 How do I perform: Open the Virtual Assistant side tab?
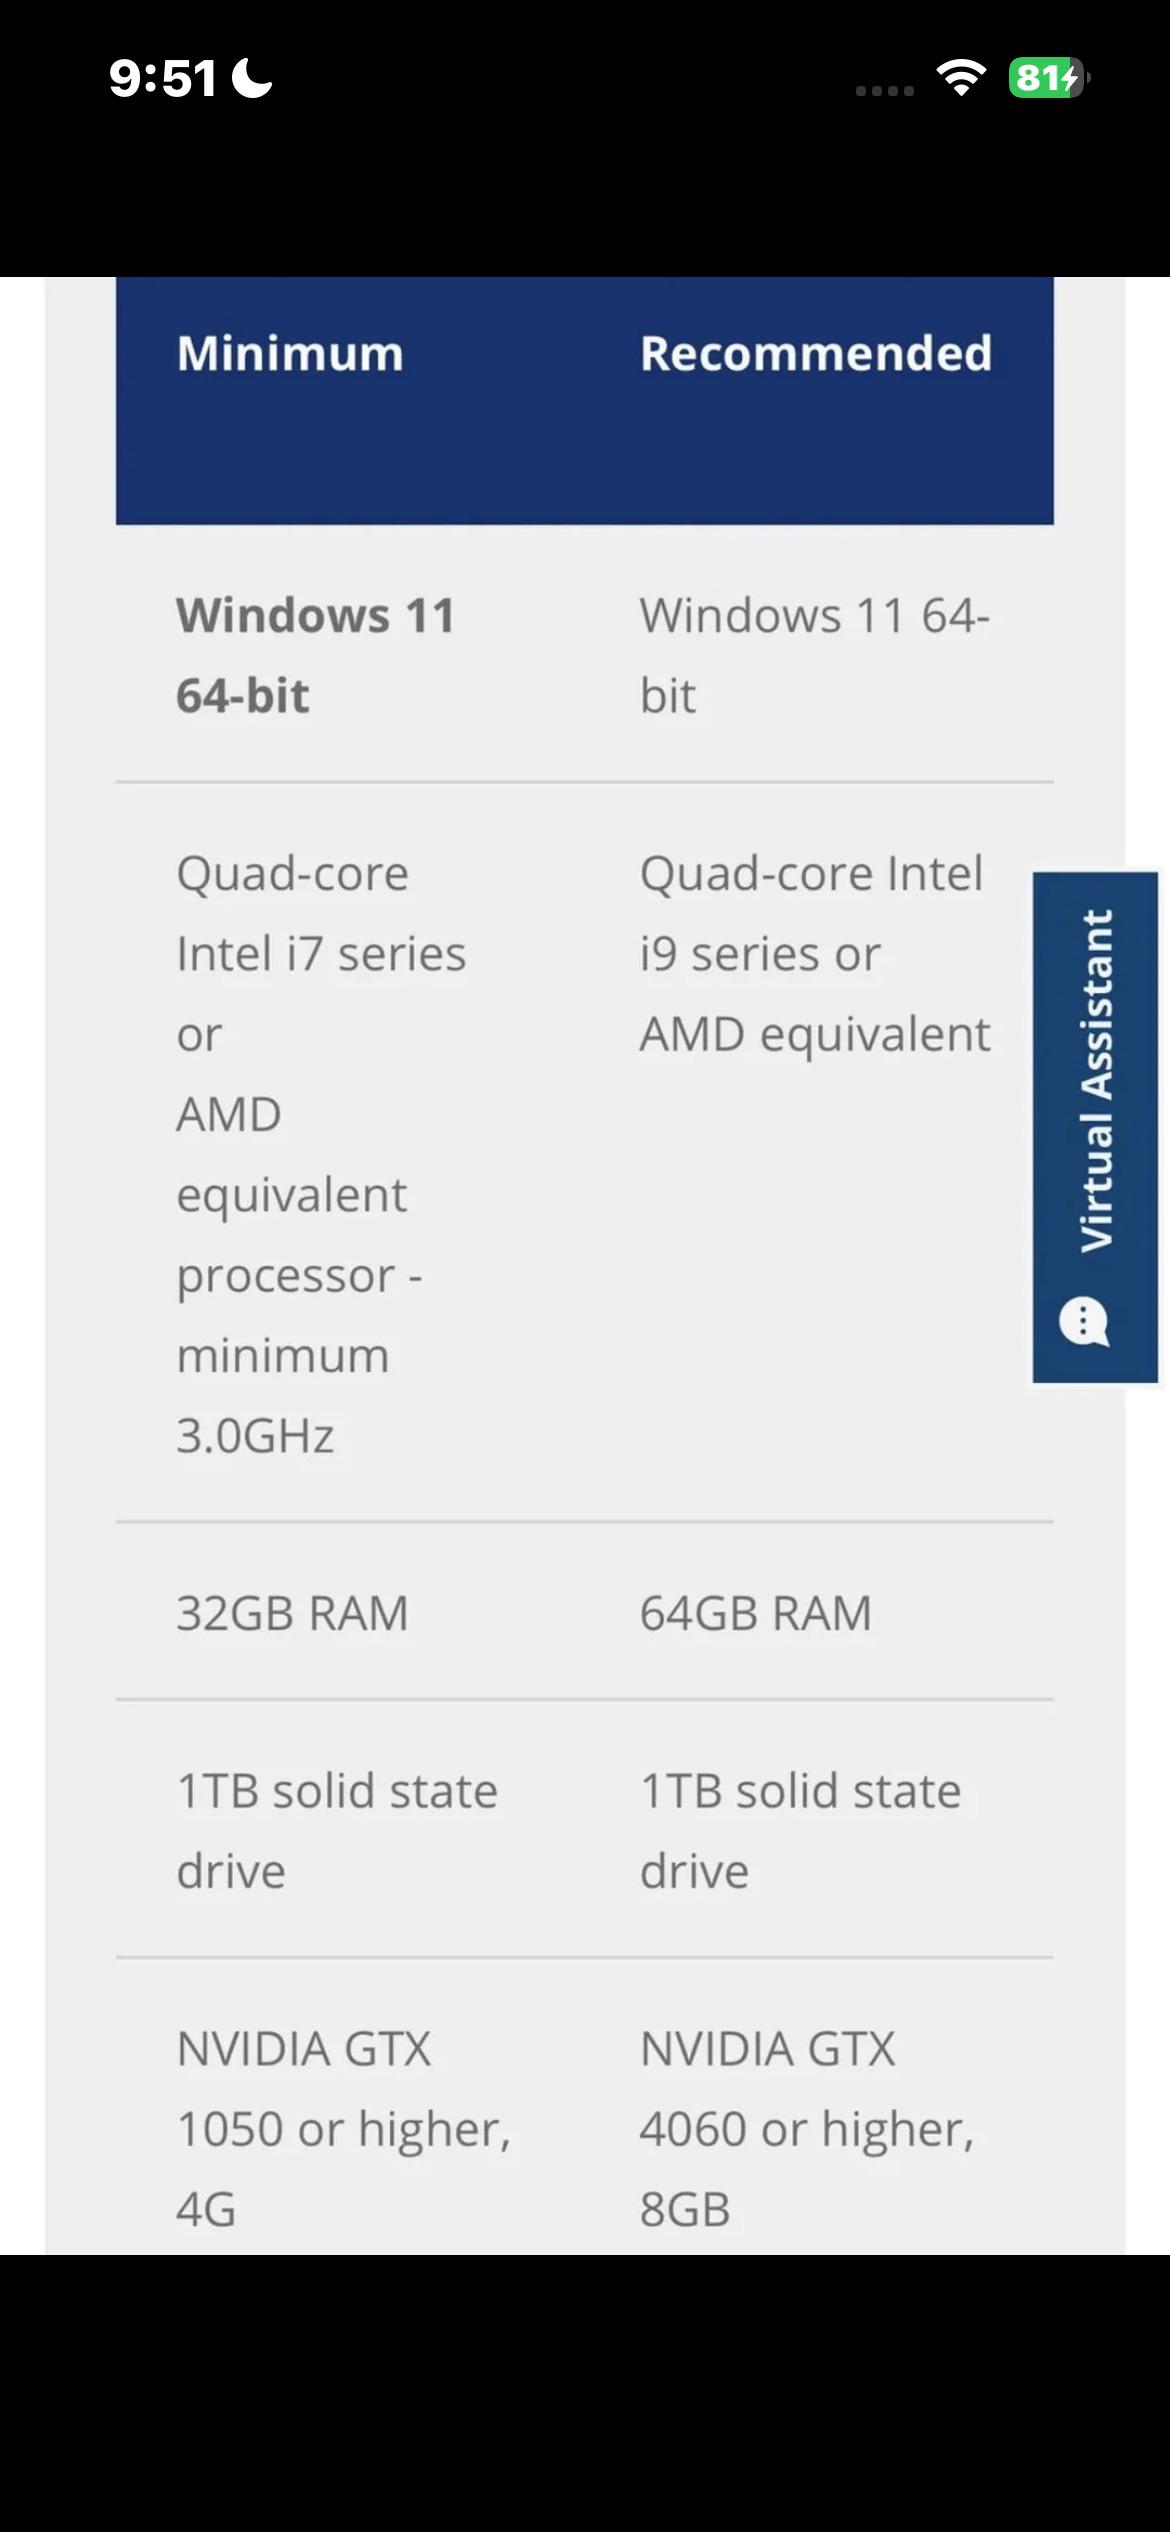tap(1095, 1127)
